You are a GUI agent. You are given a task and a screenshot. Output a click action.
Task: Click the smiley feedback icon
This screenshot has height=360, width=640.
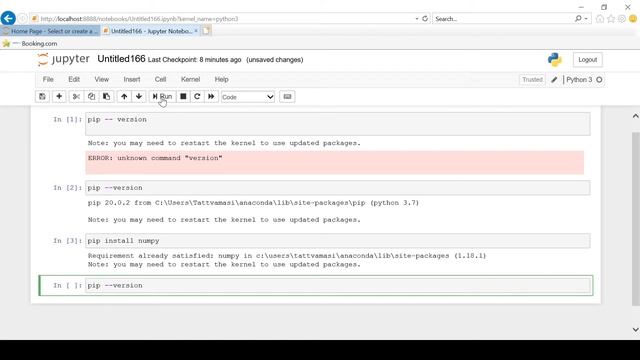tap(633, 19)
